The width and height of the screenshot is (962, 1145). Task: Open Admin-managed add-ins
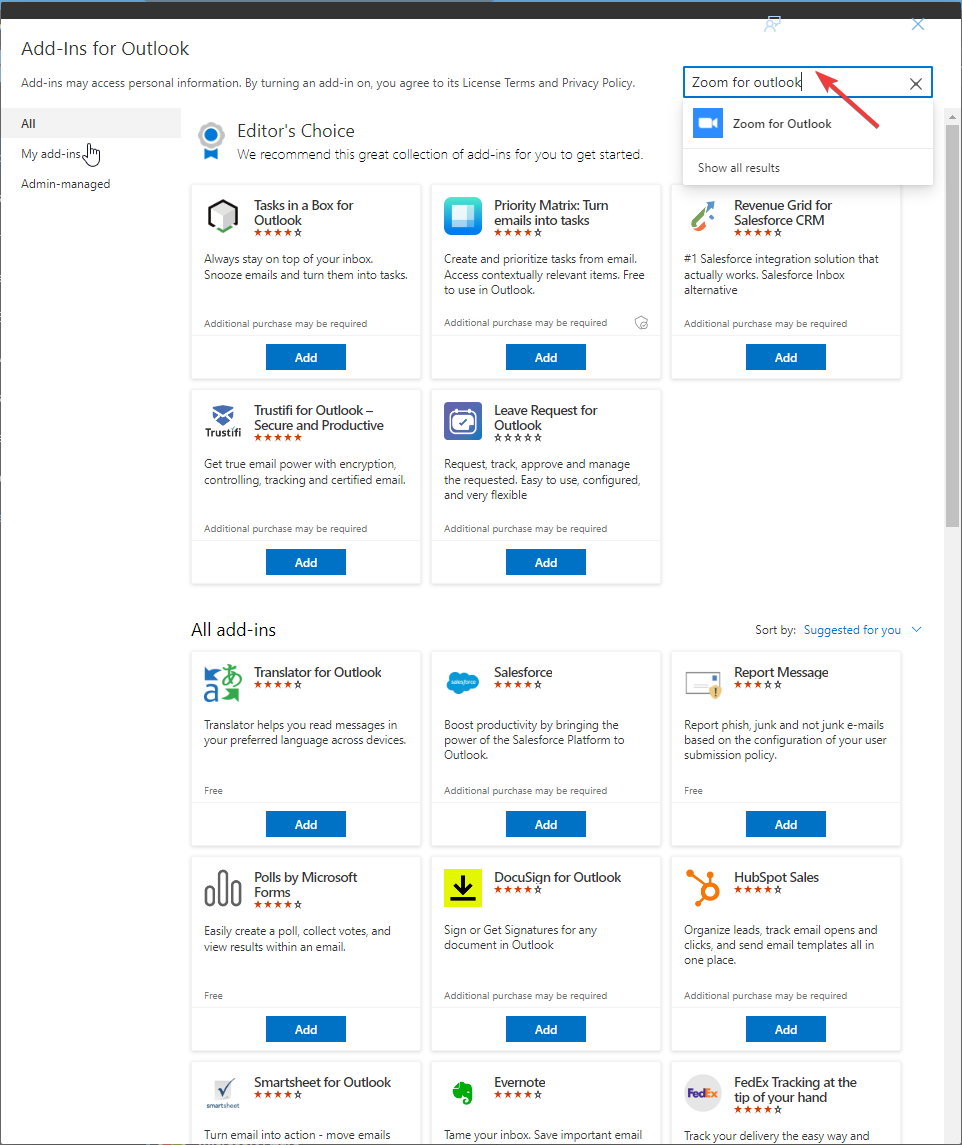(x=65, y=184)
